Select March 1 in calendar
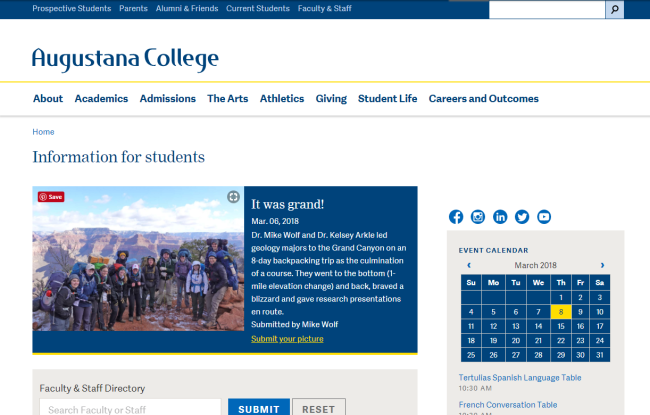The height and width of the screenshot is (415, 650). (561, 297)
